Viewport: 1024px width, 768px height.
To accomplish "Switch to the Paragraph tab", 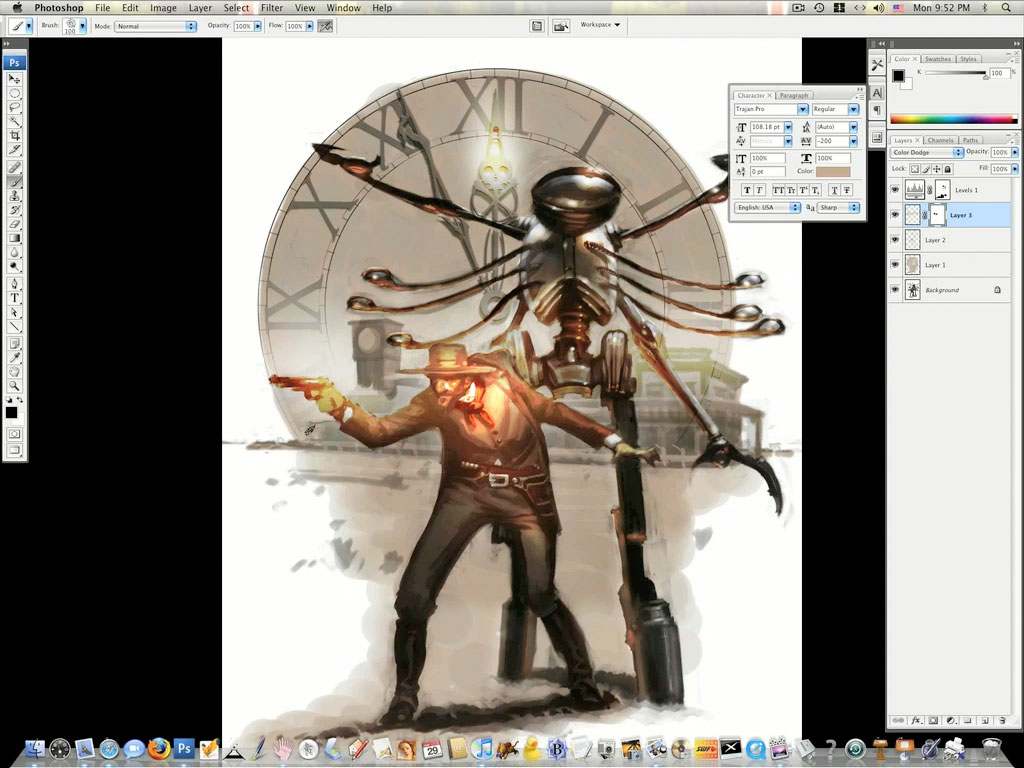I will pos(794,96).
